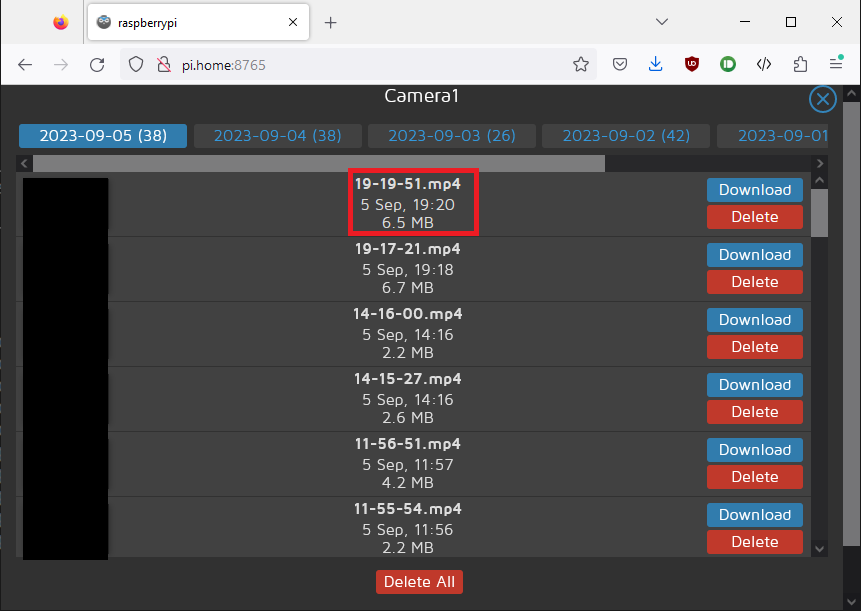Open the Downloads panel in Firefox
The width and height of the screenshot is (861, 611).
click(655, 64)
